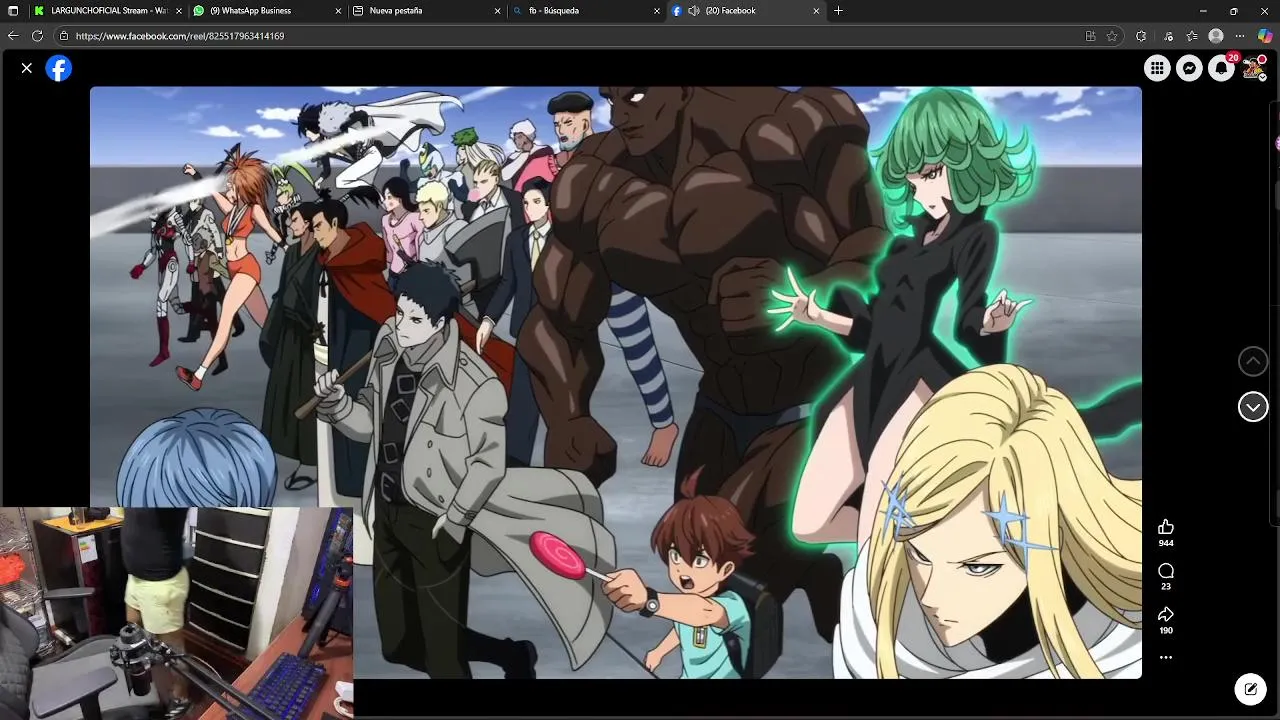Open Facebook notifications bell

click(x=1221, y=68)
